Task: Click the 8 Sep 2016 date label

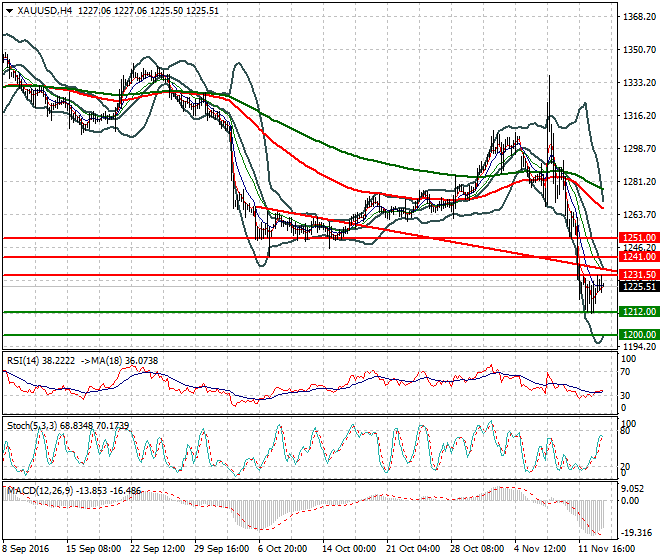Action: click(x=26, y=549)
